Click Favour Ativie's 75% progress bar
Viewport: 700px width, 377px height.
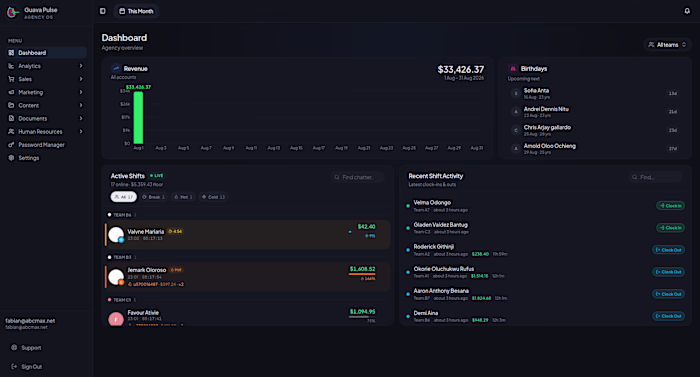(x=362, y=317)
